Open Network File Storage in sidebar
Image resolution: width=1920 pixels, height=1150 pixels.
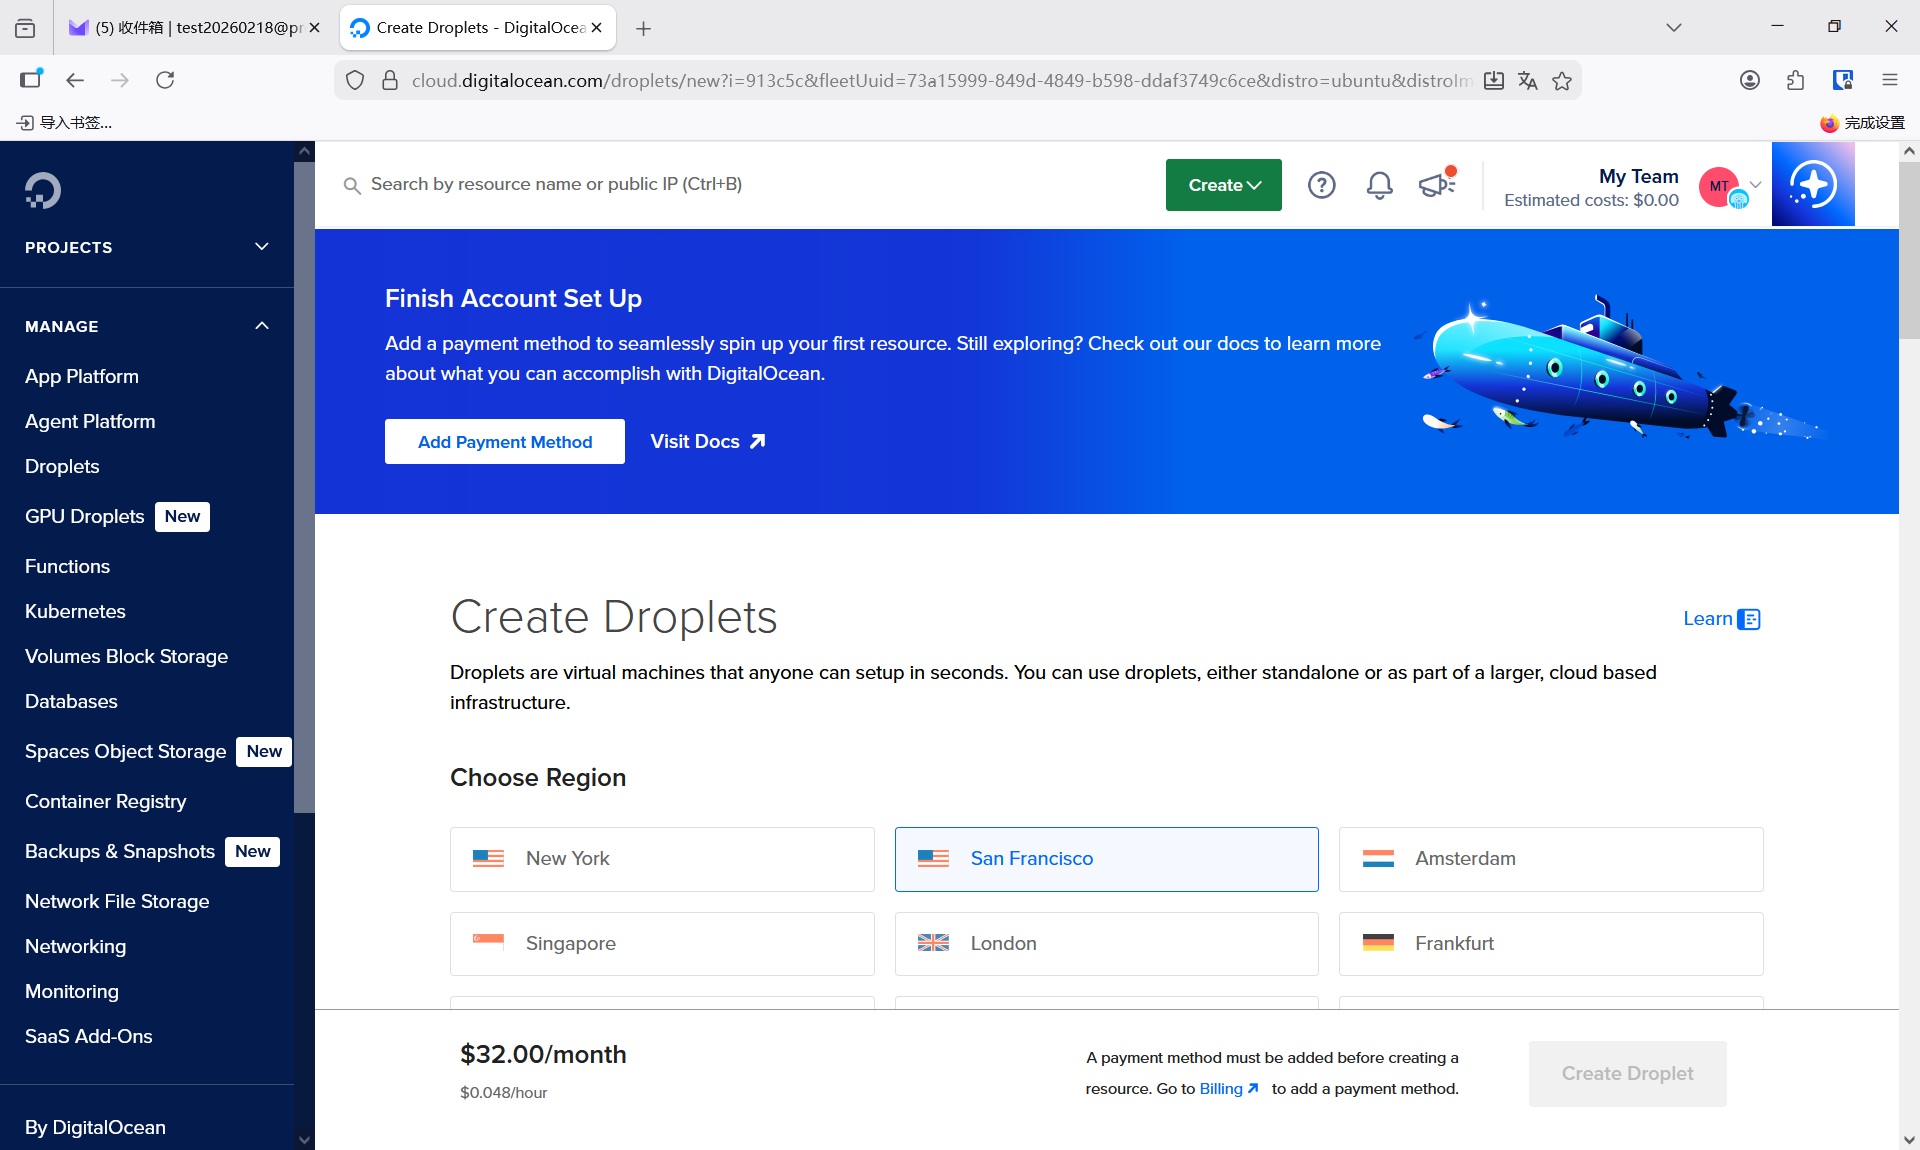tap(117, 902)
